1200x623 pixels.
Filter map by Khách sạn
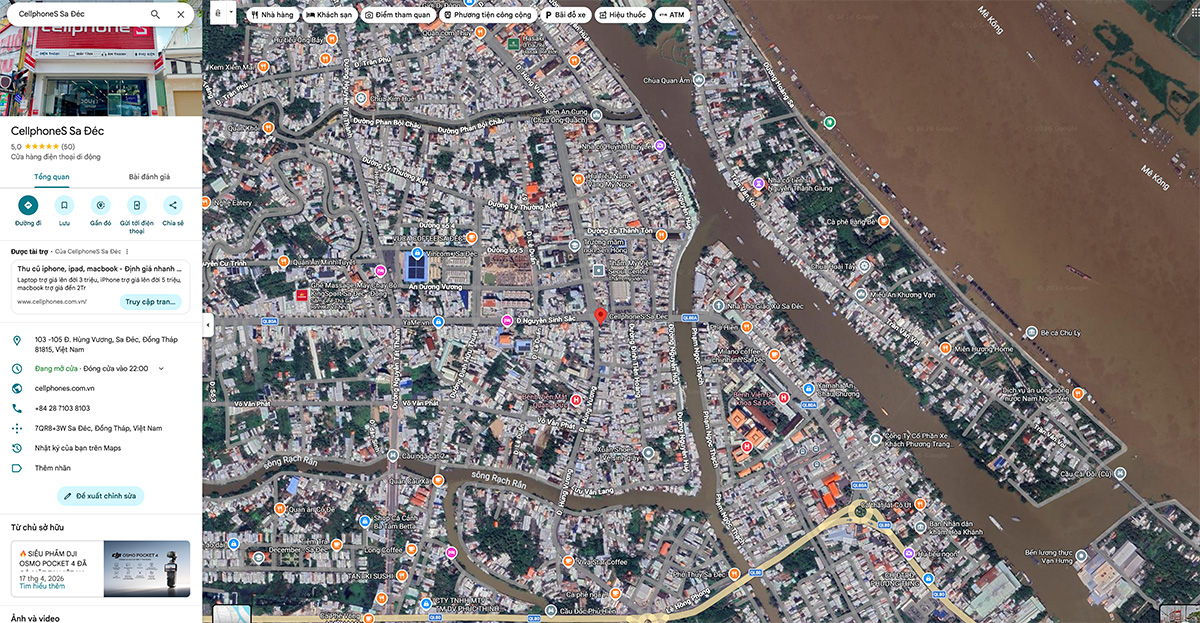pyautogui.click(x=329, y=15)
